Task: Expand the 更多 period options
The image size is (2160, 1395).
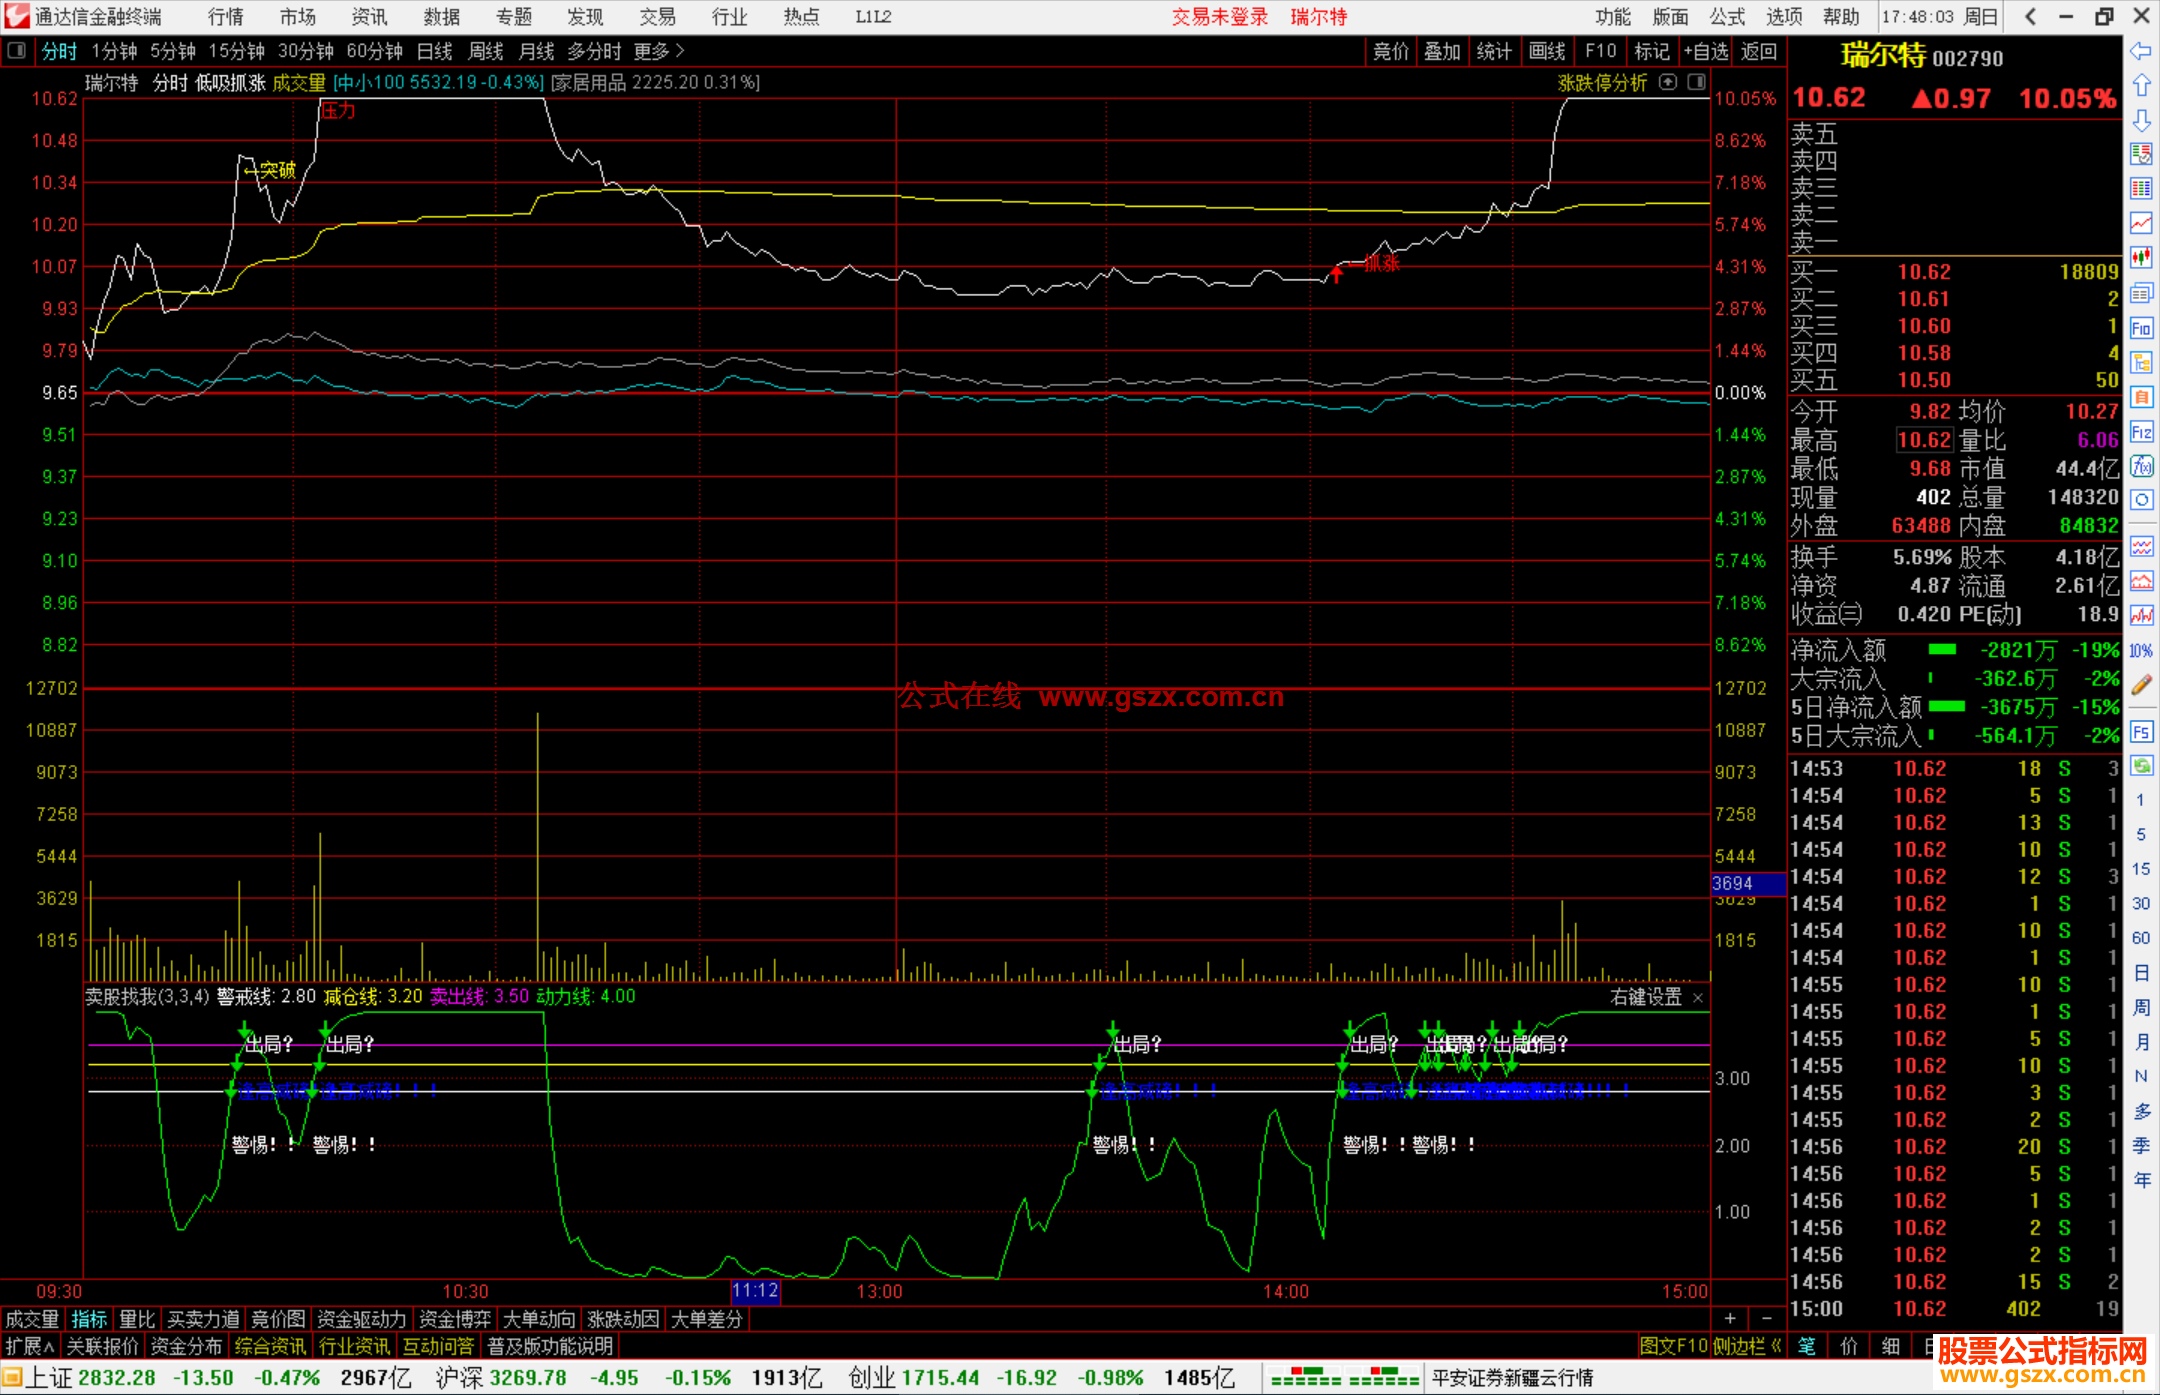Action: tap(658, 51)
